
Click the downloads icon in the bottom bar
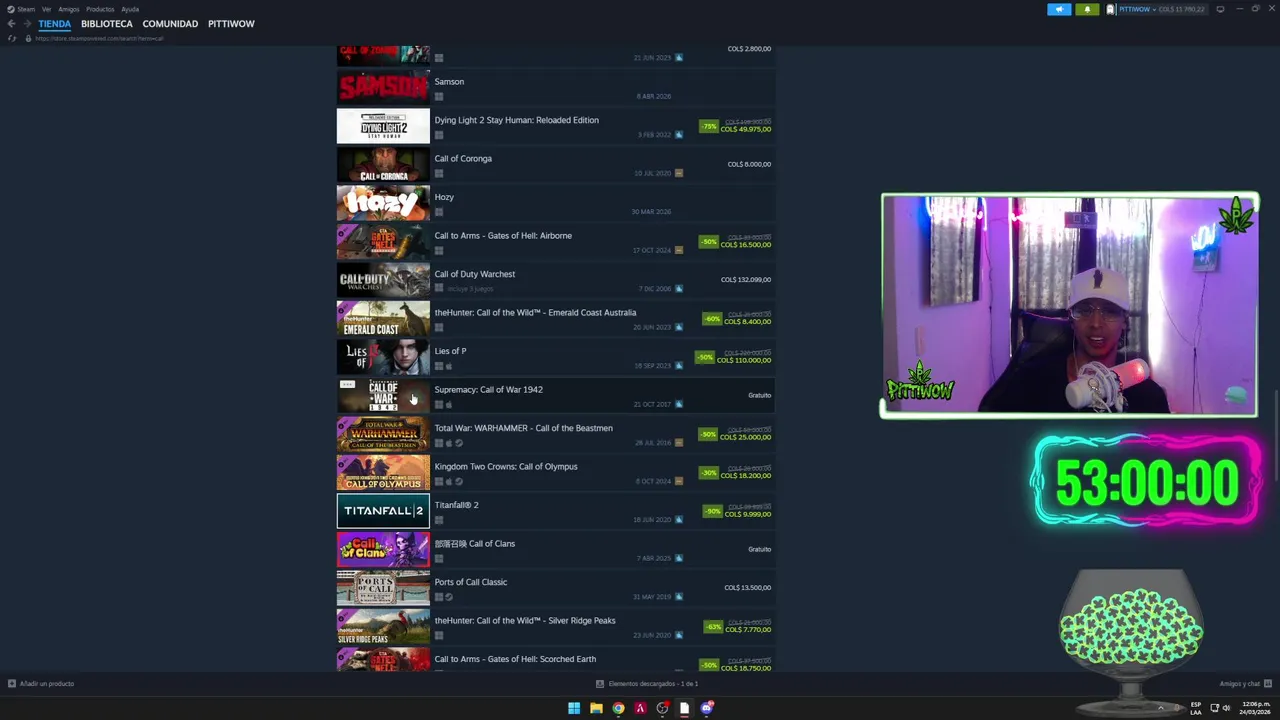pos(600,684)
